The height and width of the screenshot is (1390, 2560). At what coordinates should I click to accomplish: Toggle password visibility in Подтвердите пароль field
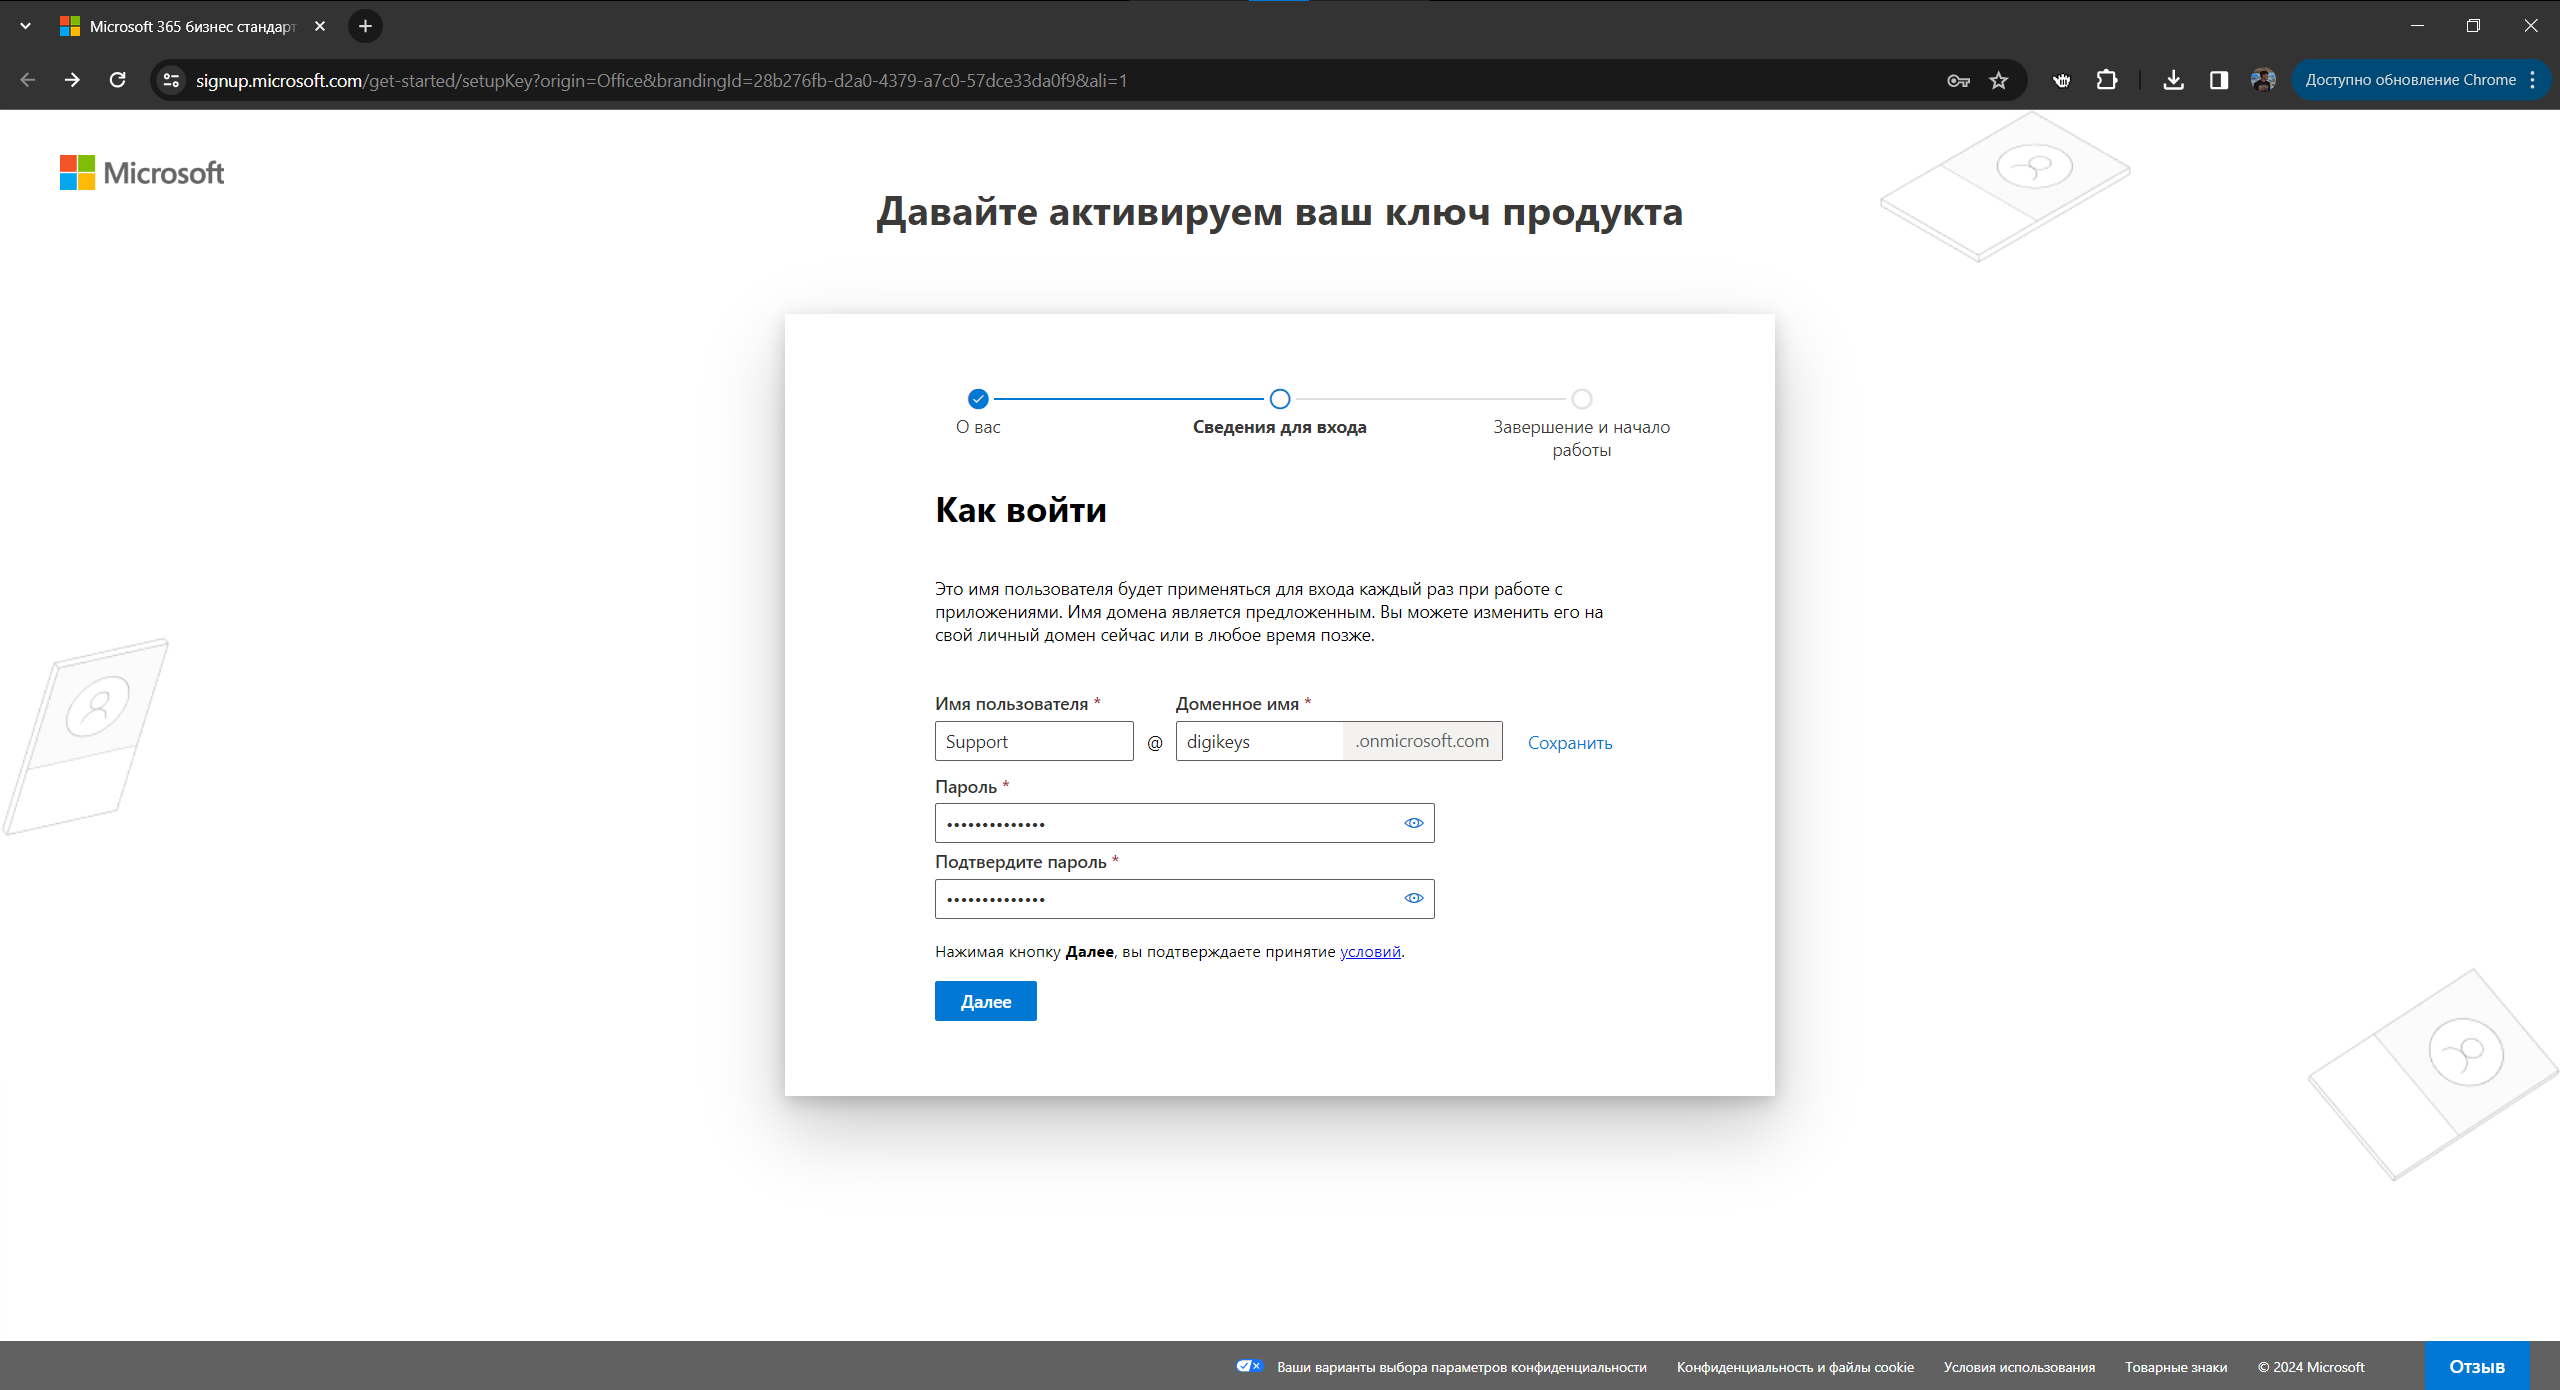click(x=1413, y=897)
